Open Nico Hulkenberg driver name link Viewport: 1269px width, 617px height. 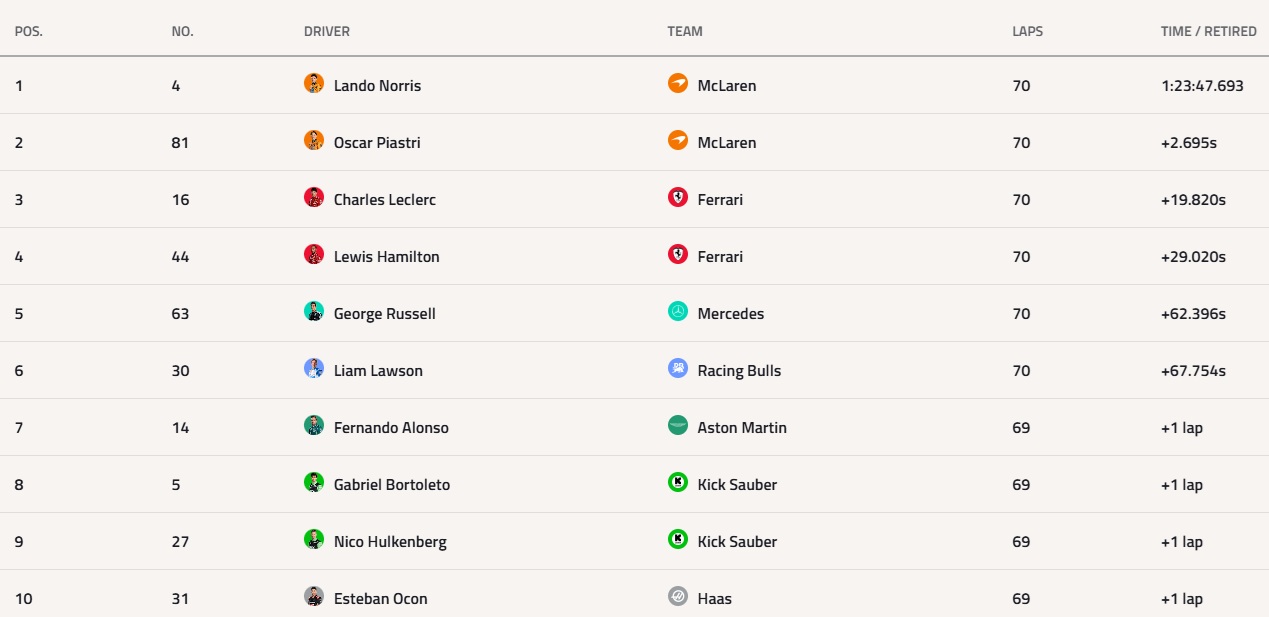[x=390, y=542]
